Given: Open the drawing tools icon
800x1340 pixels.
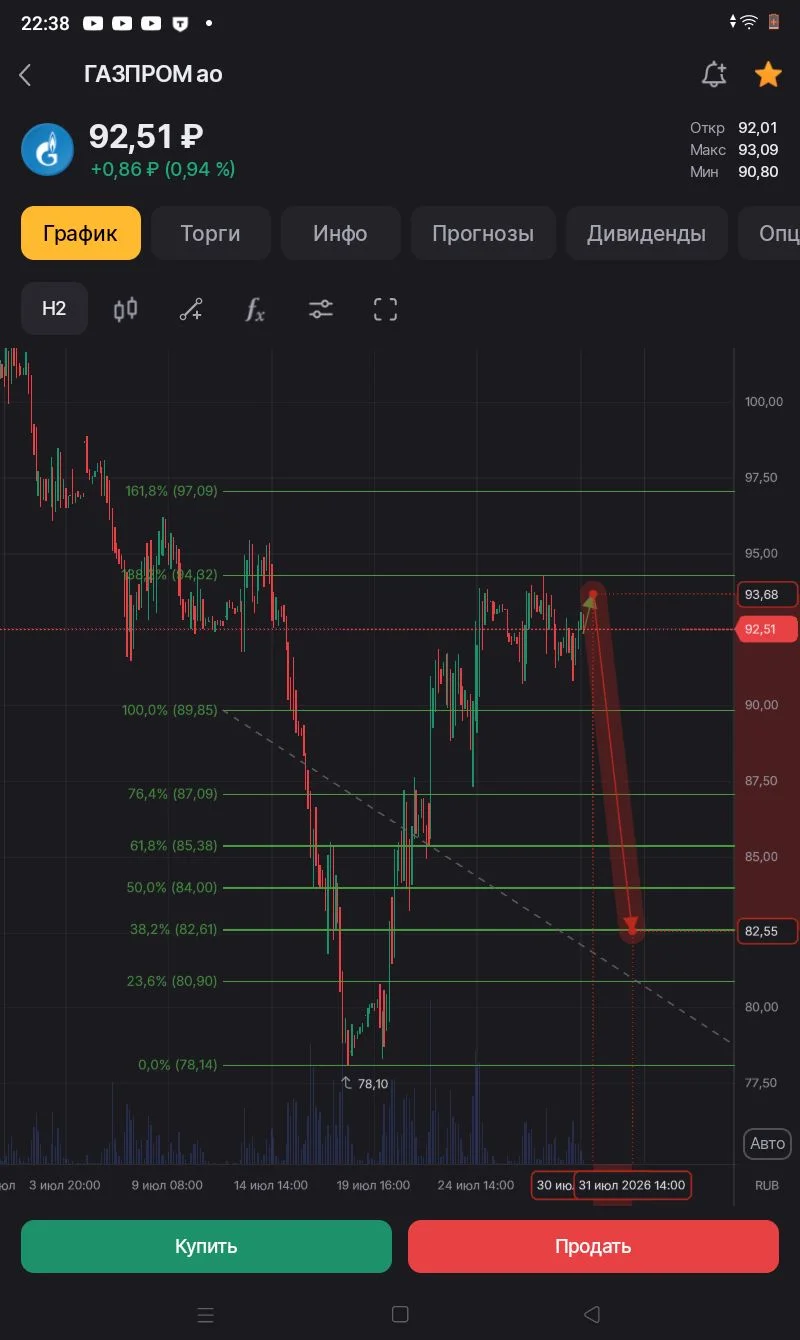Looking at the screenshot, I should pyautogui.click(x=191, y=309).
